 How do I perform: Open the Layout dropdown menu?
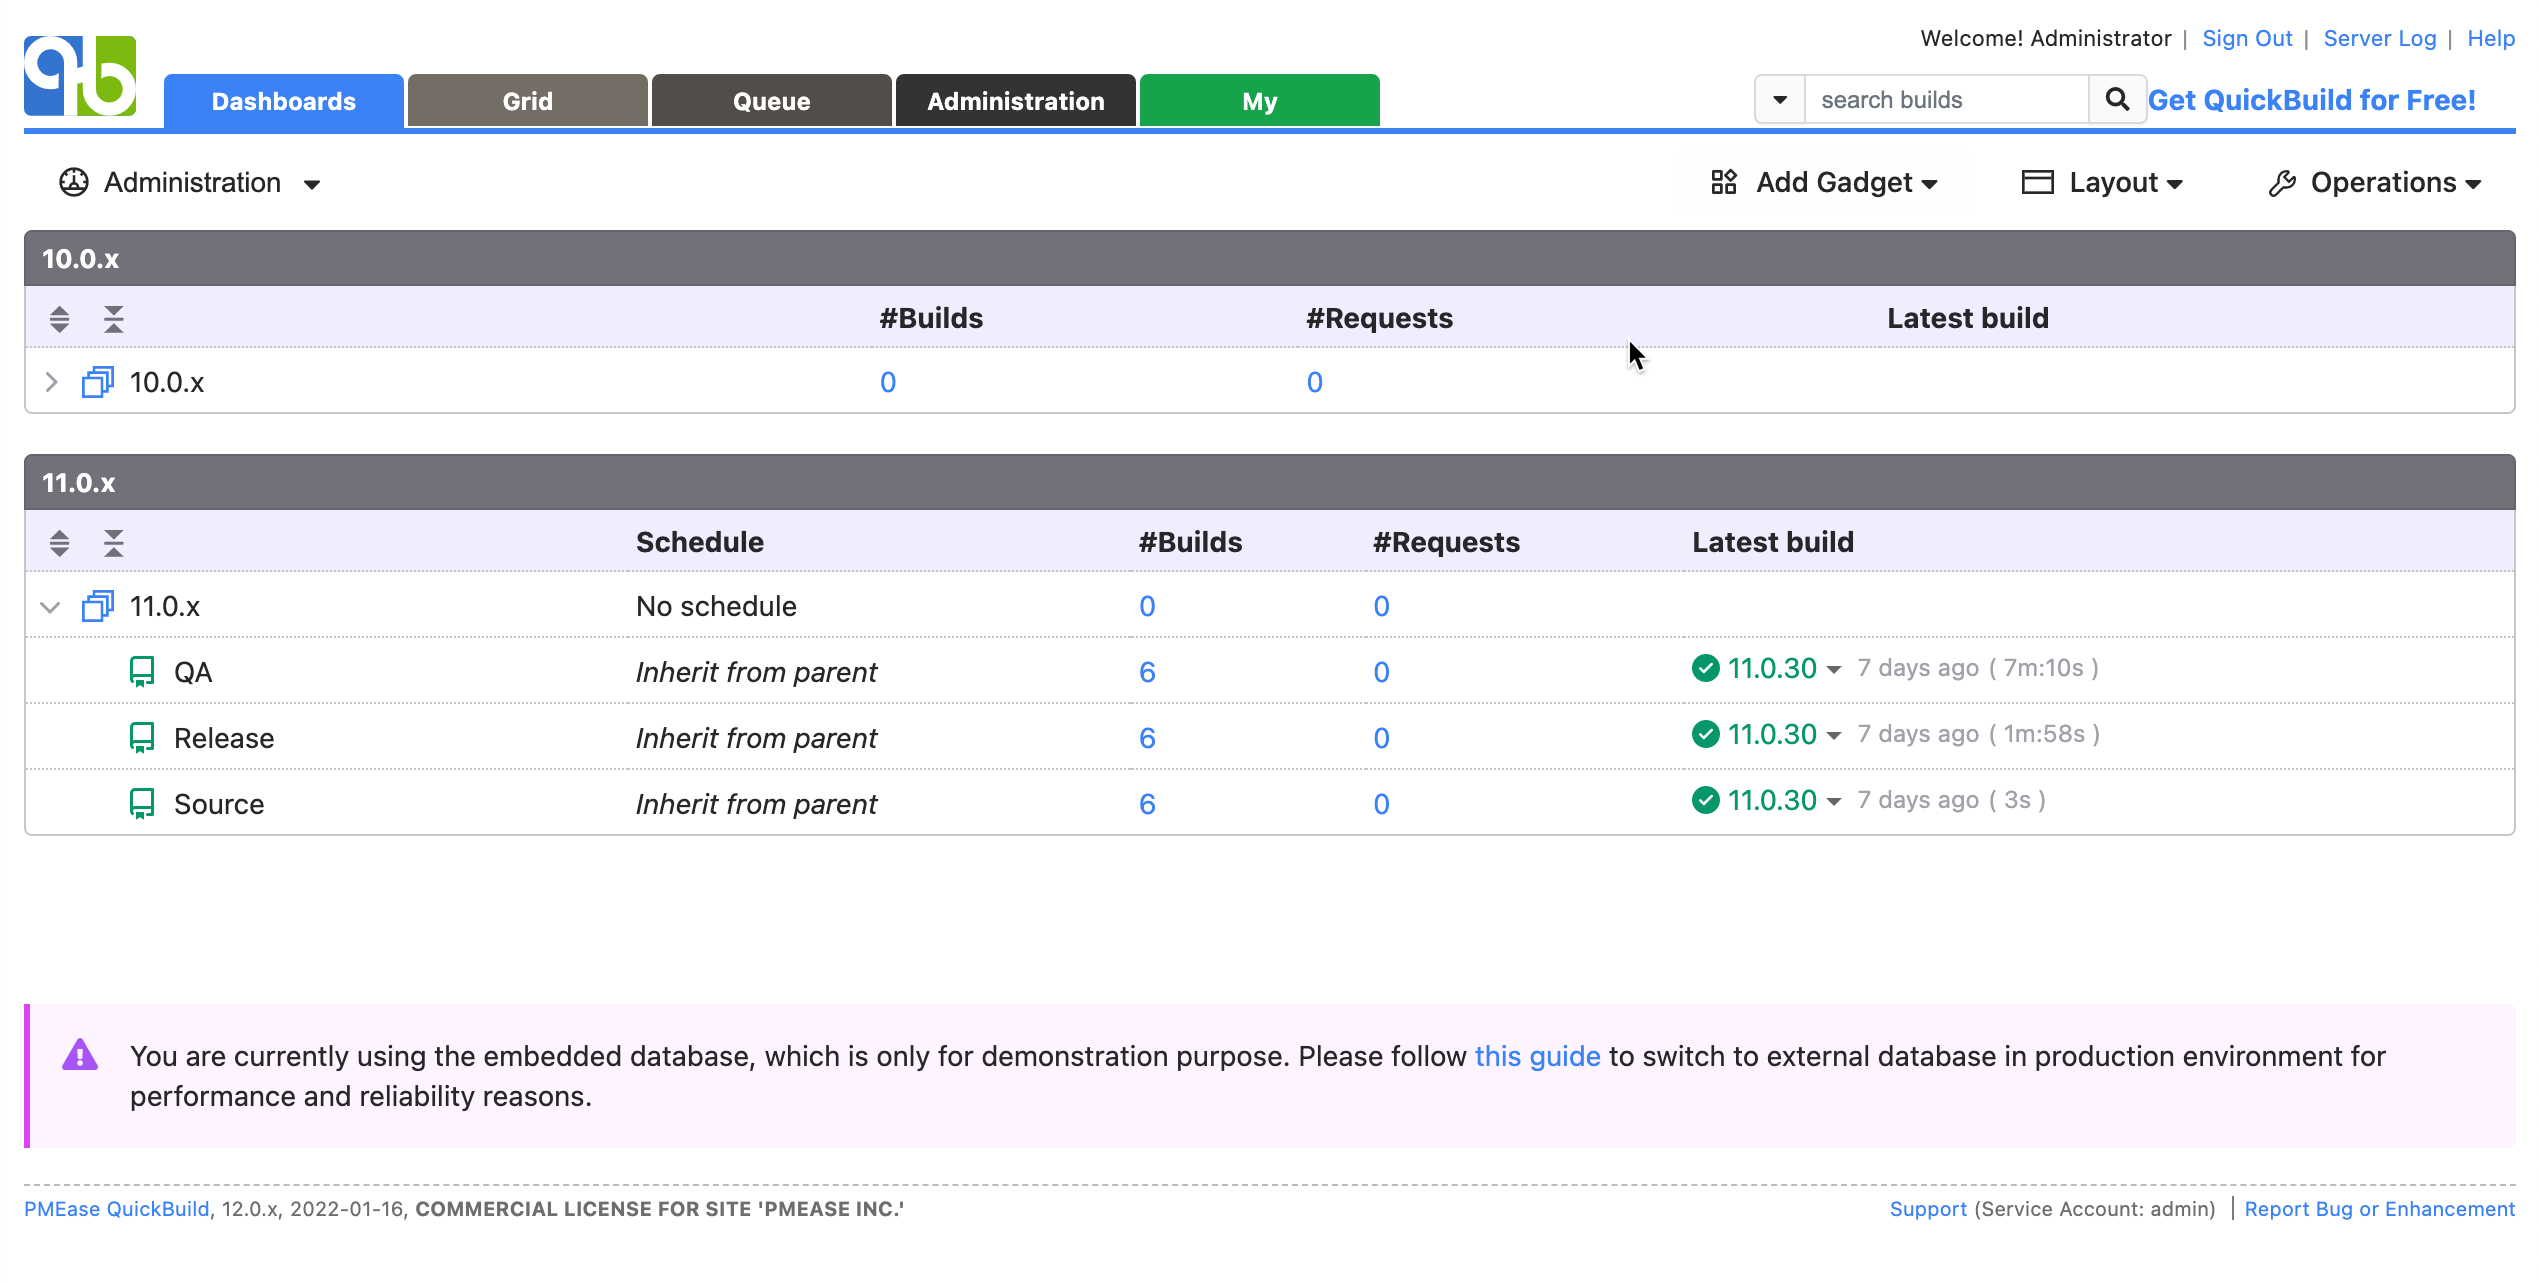coord(2174,184)
